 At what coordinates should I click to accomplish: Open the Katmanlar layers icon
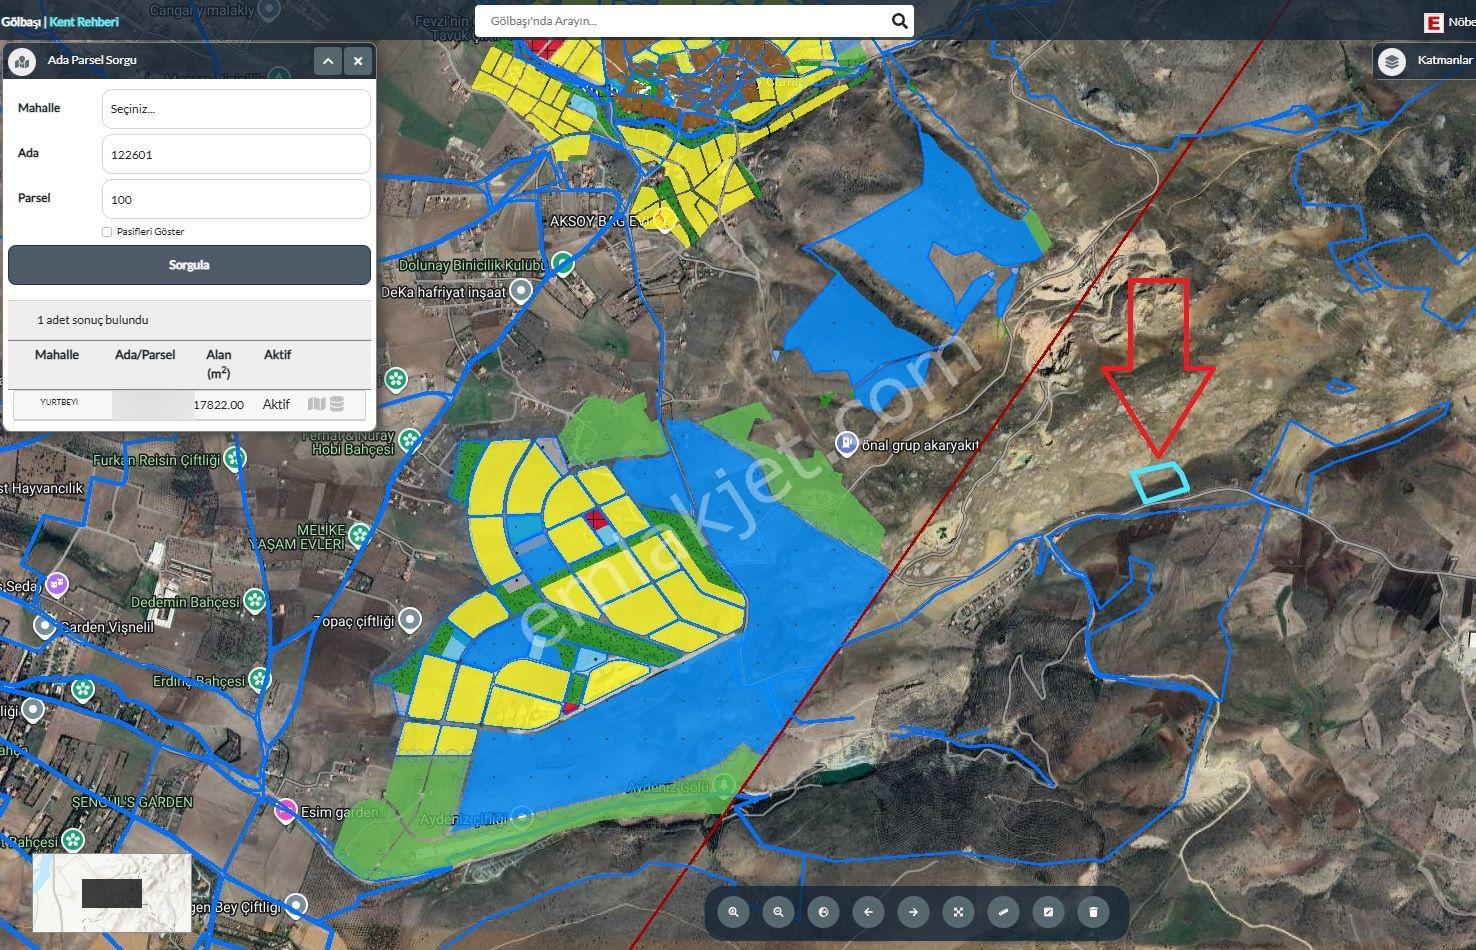[x=1392, y=61]
